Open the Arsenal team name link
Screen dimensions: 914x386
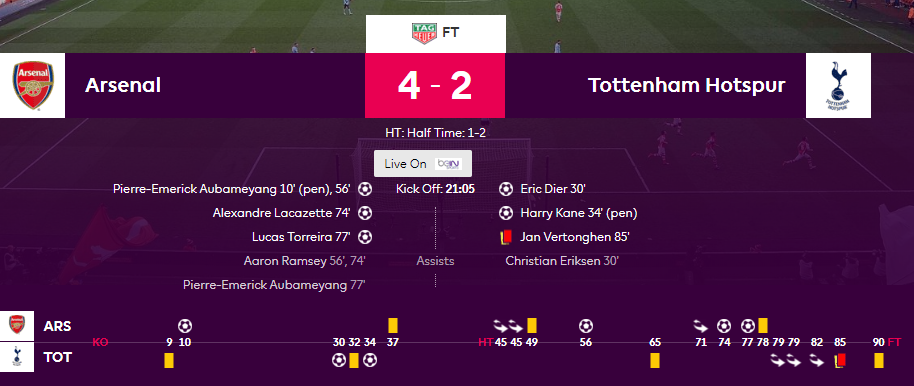[x=123, y=86]
